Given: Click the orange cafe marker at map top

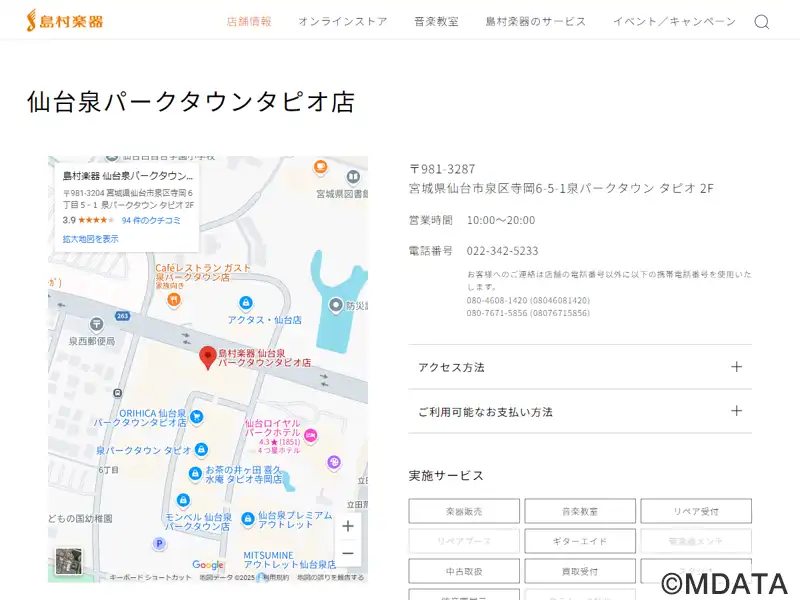Looking at the screenshot, I should [x=320, y=166].
